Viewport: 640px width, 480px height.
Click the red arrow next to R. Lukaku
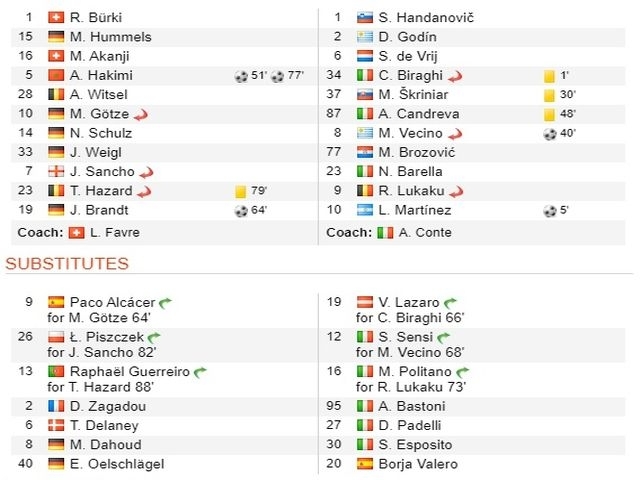tap(456, 191)
